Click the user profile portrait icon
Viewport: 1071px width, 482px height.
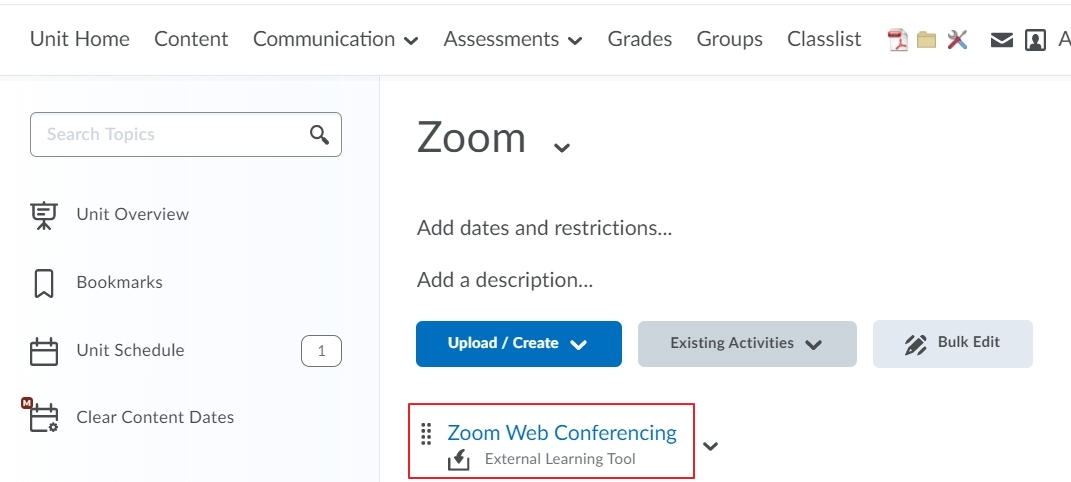point(1035,40)
